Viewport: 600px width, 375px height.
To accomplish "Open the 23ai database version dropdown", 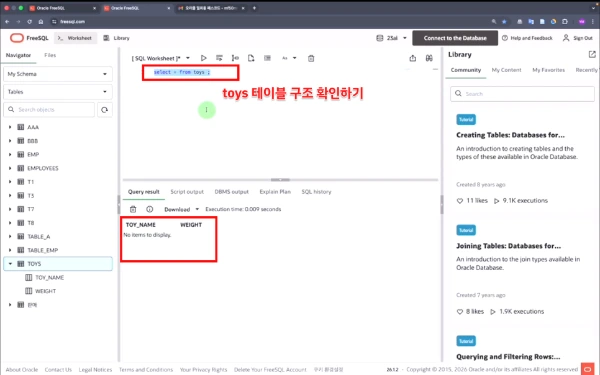I will 392,38.
